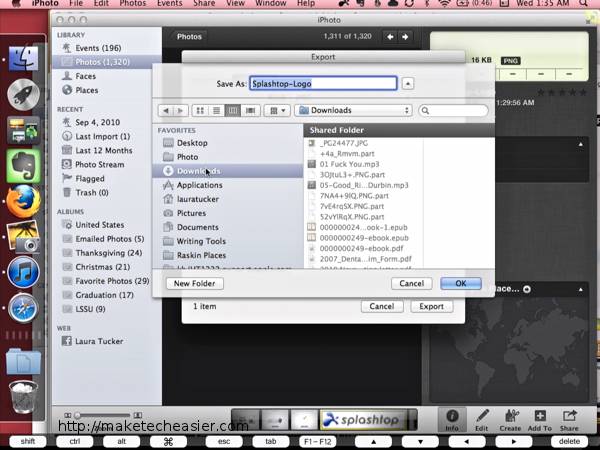Viewport: 600px width, 450px height.
Task: Select Pictures in Favorites
Action: (228, 213)
